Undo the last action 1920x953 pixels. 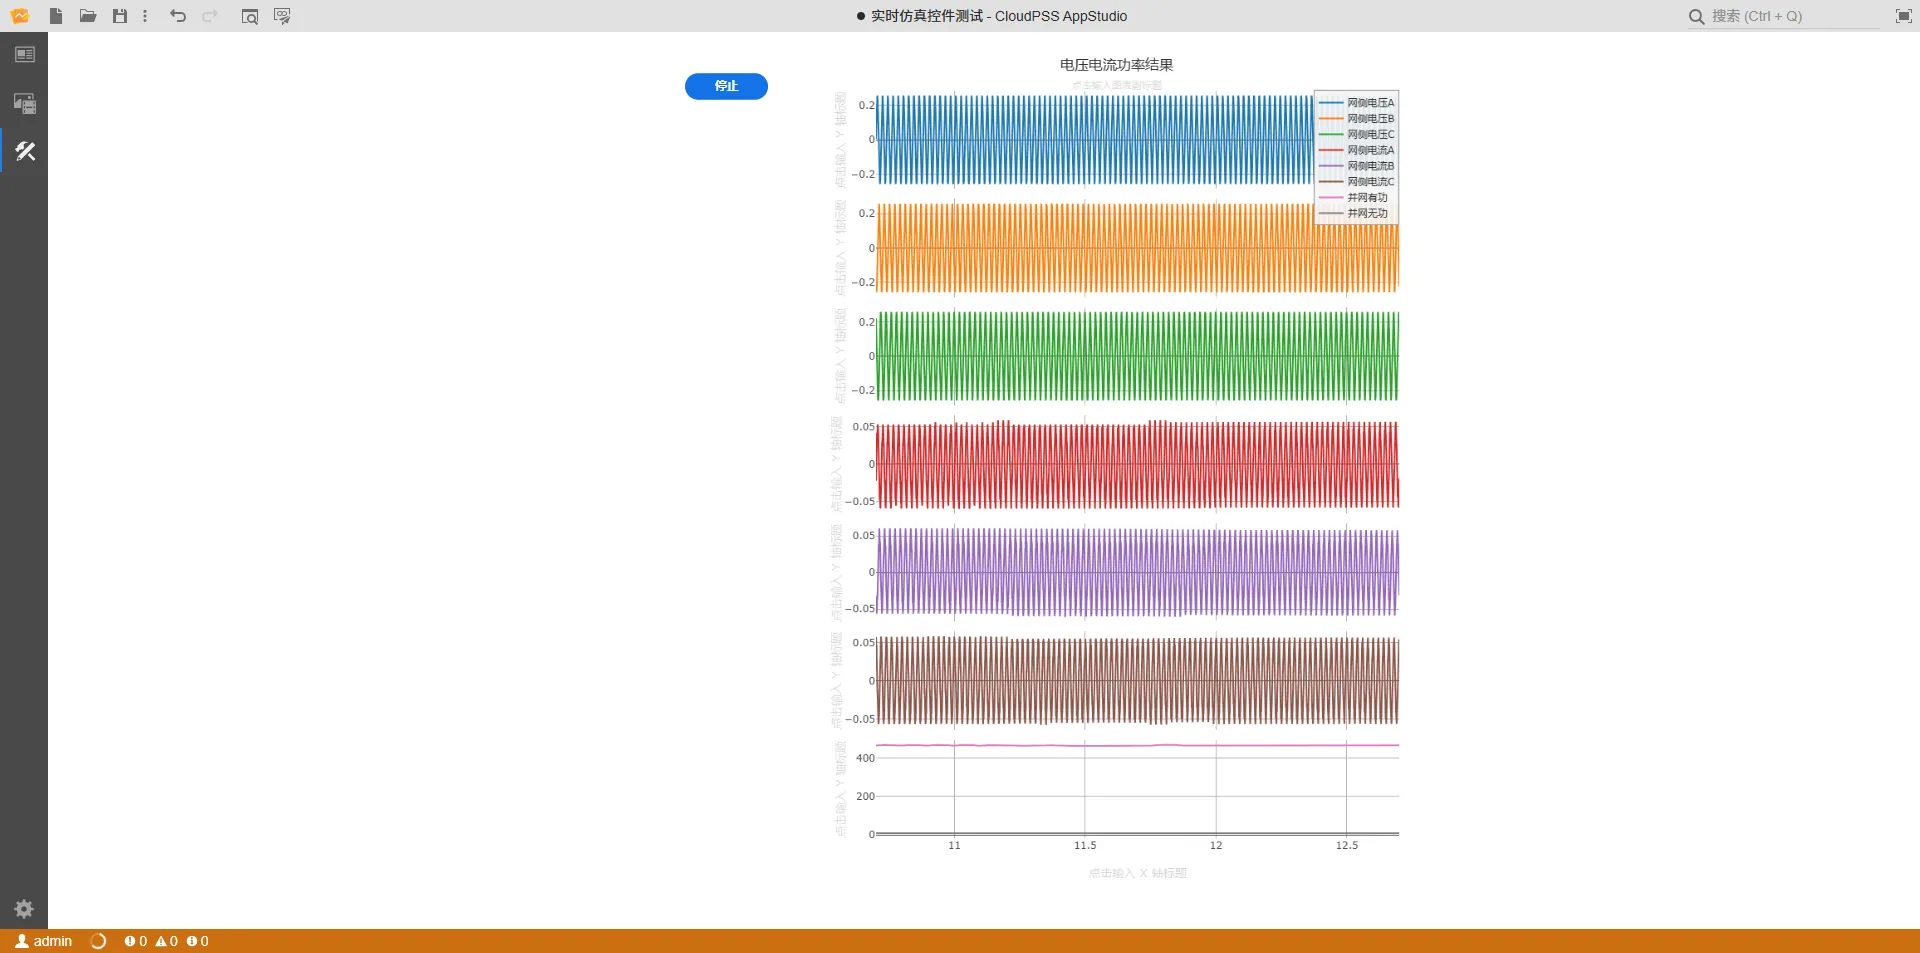(x=178, y=16)
